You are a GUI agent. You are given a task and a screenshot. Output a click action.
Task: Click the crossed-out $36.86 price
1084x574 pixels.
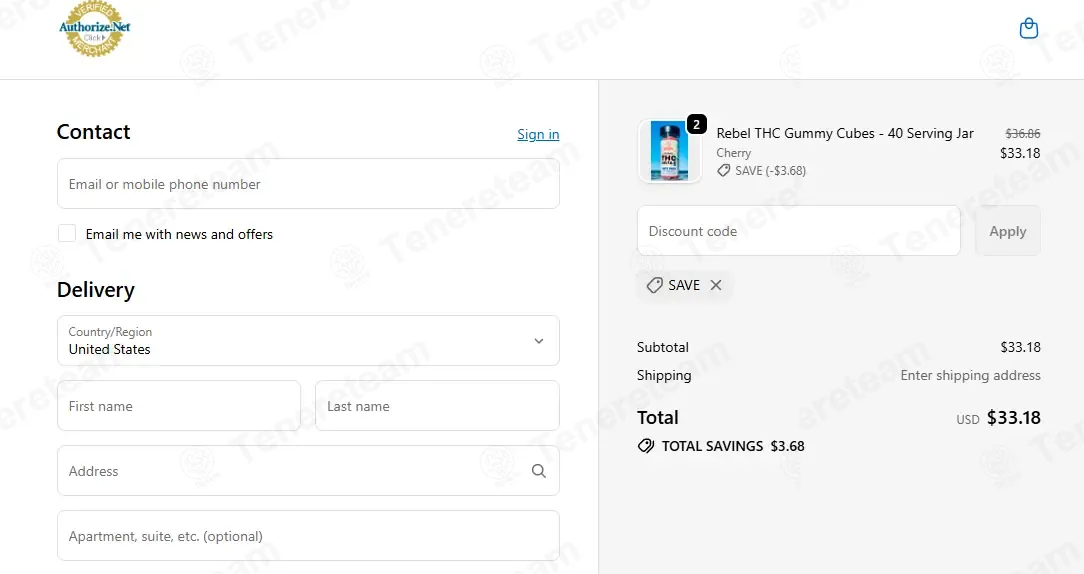pos(1022,133)
